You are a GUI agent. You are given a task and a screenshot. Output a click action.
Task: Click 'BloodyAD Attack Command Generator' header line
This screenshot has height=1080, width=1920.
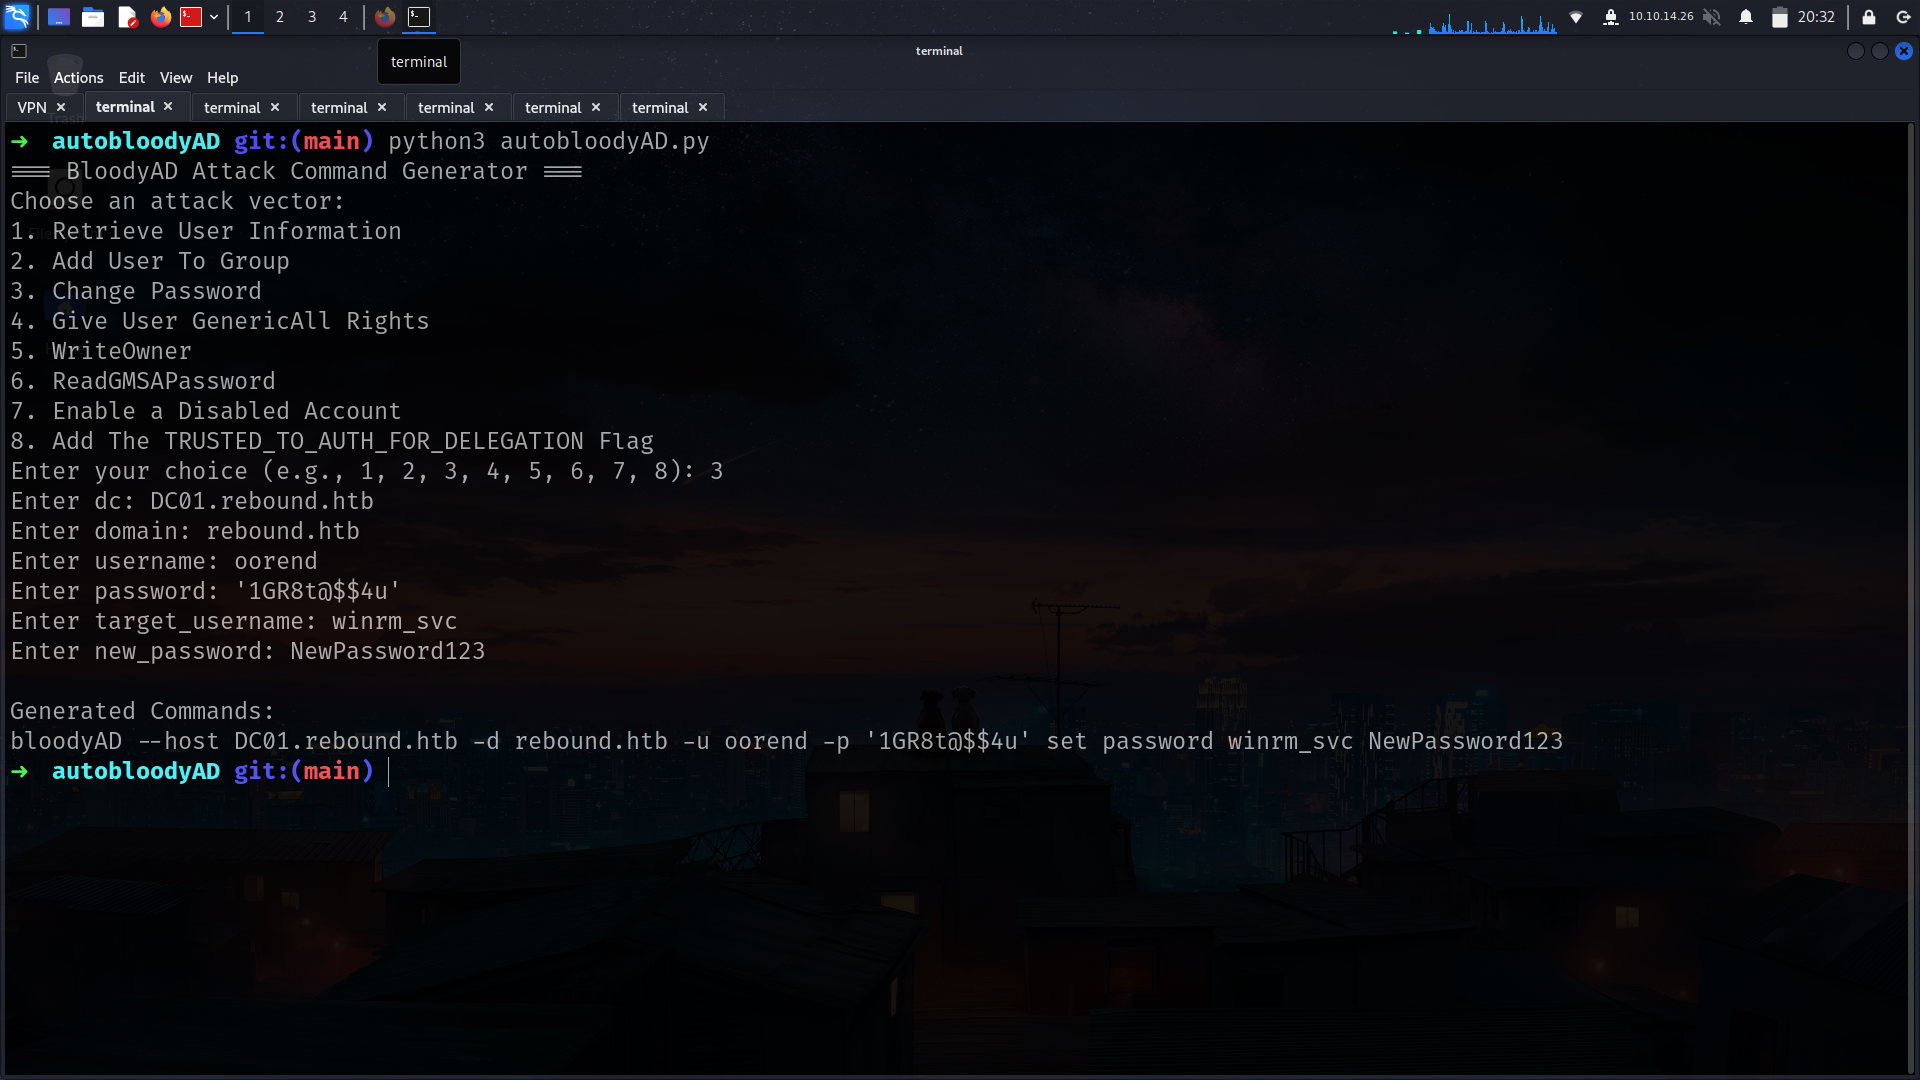coord(297,171)
